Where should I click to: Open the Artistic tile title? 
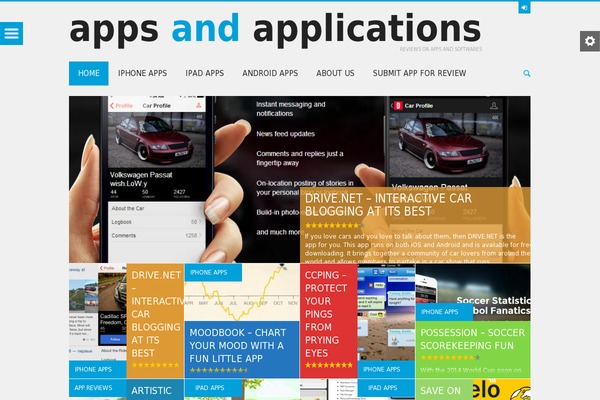click(152, 390)
